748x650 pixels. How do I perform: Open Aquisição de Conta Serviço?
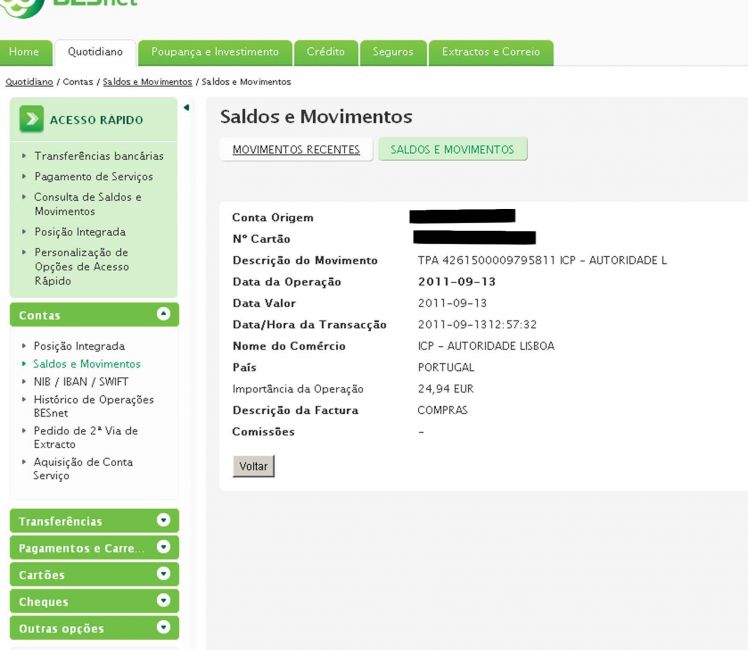click(x=83, y=469)
